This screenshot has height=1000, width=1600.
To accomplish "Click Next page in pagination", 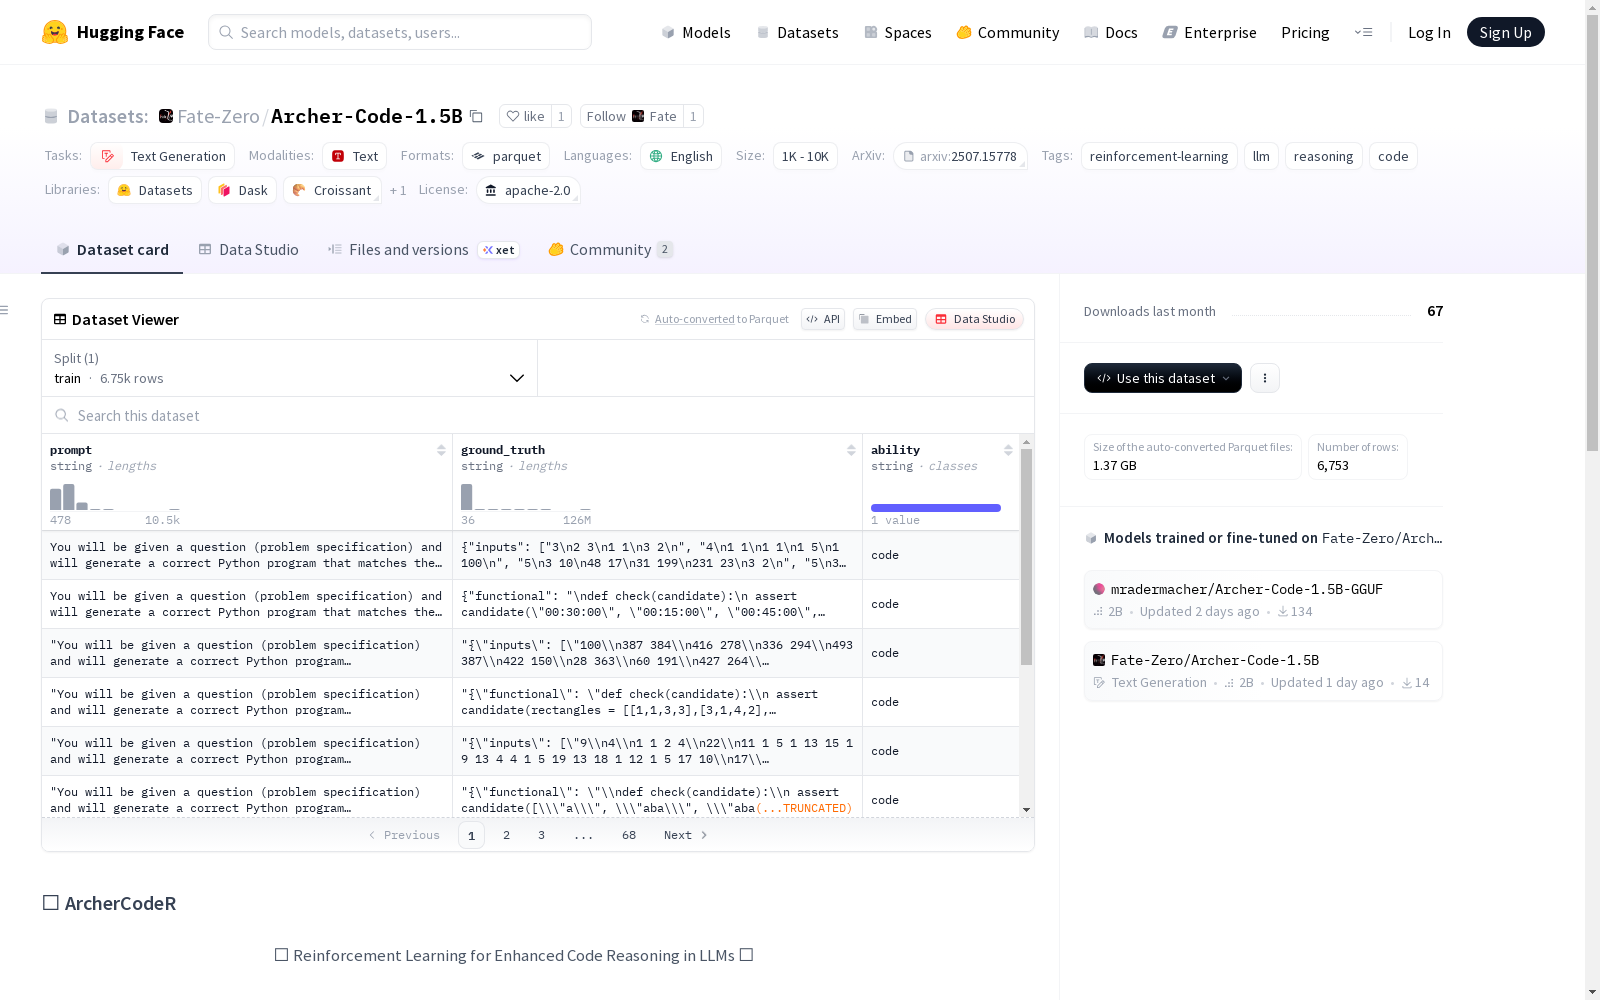I will [x=686, y=835].
